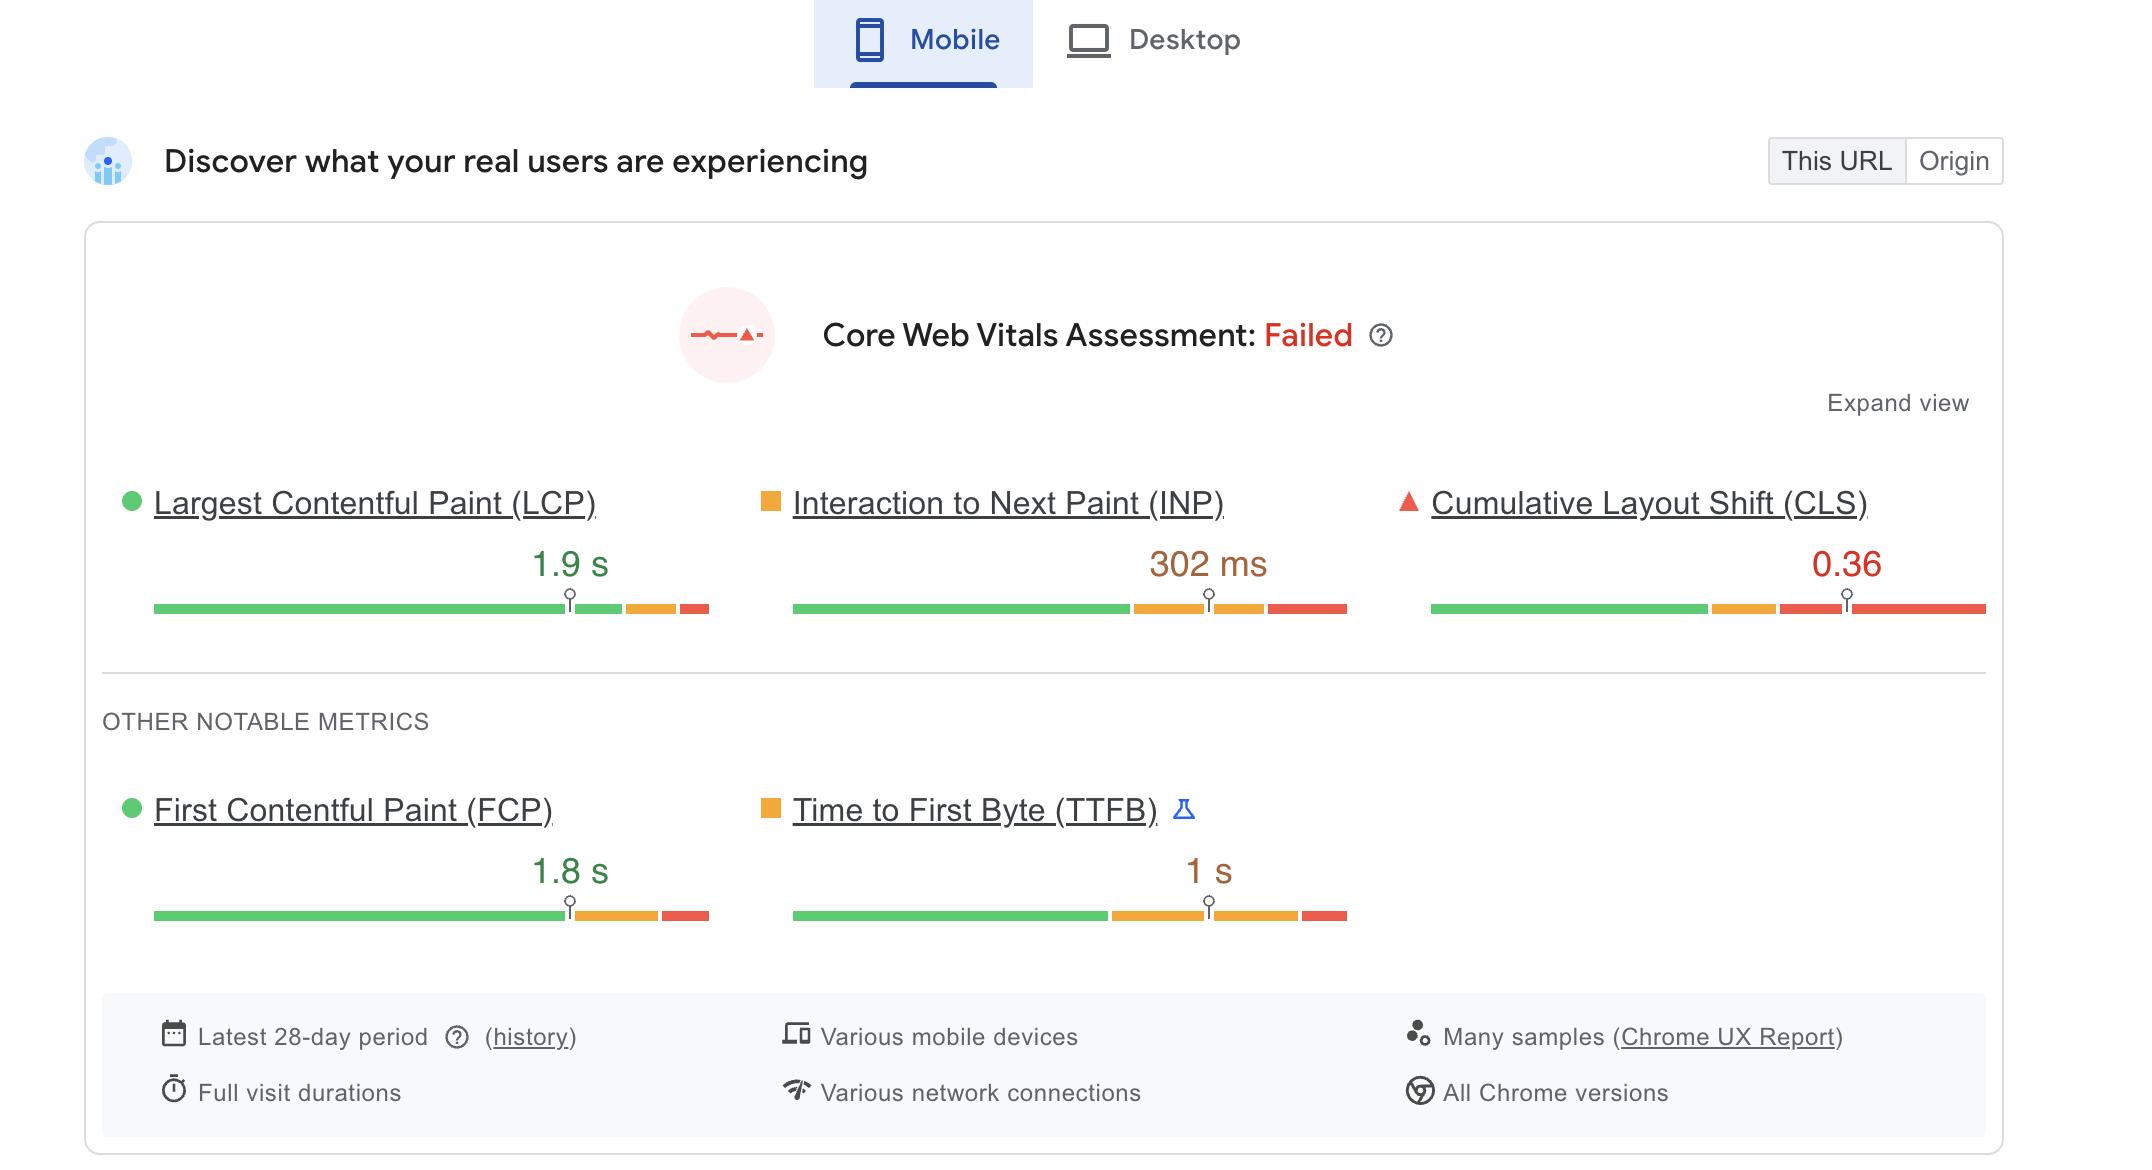The width and height of the screenshot is (2152, 1170).
Task: Click the Core Web Vitals help question icon
Action: pyautogui.click(x=1381, y=335)
